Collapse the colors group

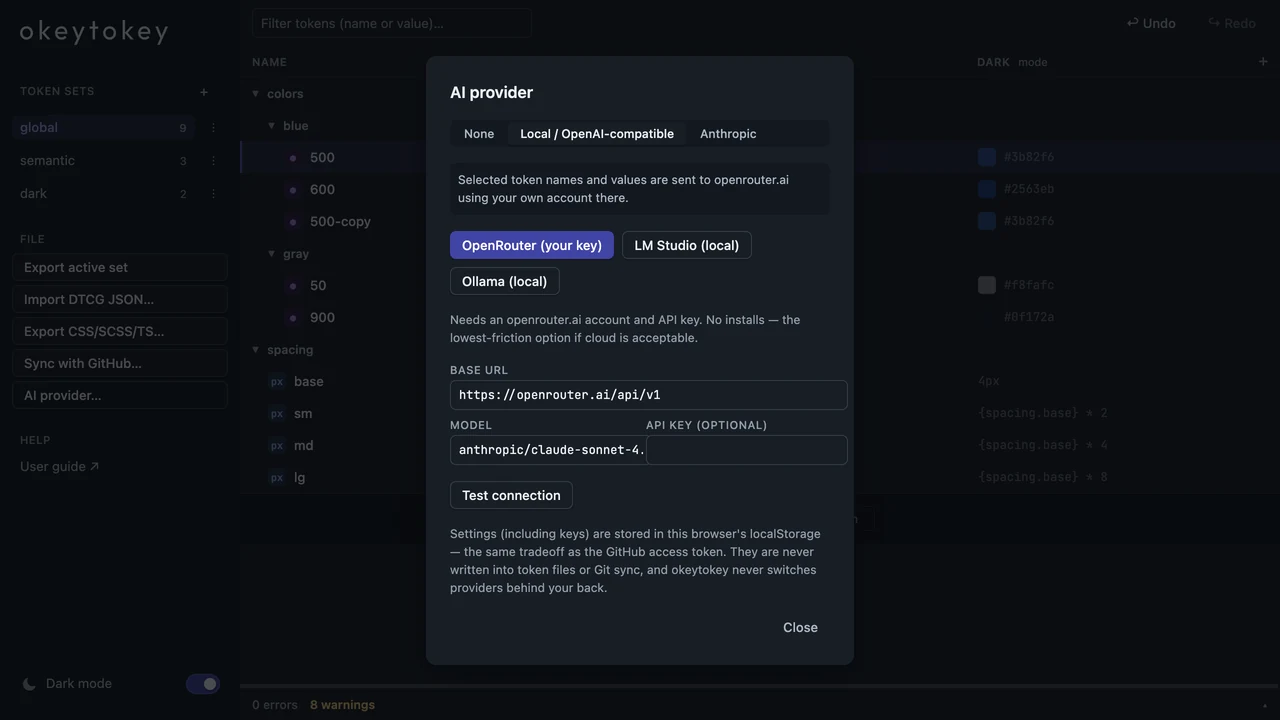tap(256, 94)
